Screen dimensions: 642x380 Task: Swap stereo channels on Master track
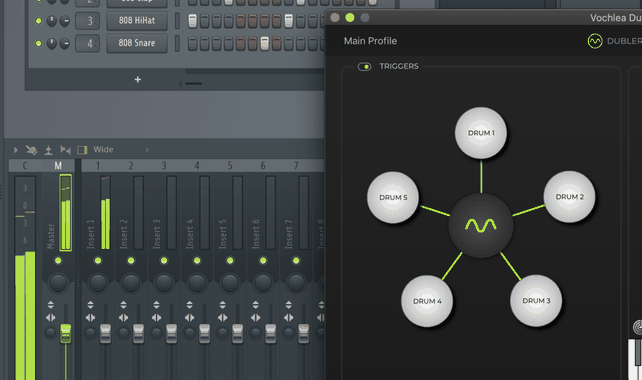(x=51, y=317)
